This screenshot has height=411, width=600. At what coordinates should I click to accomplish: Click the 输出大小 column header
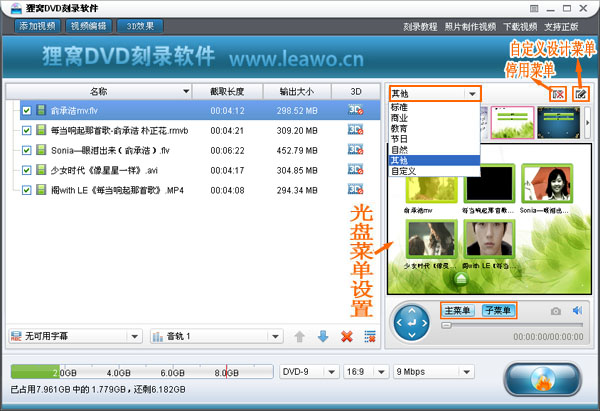[x=297, y=91]
